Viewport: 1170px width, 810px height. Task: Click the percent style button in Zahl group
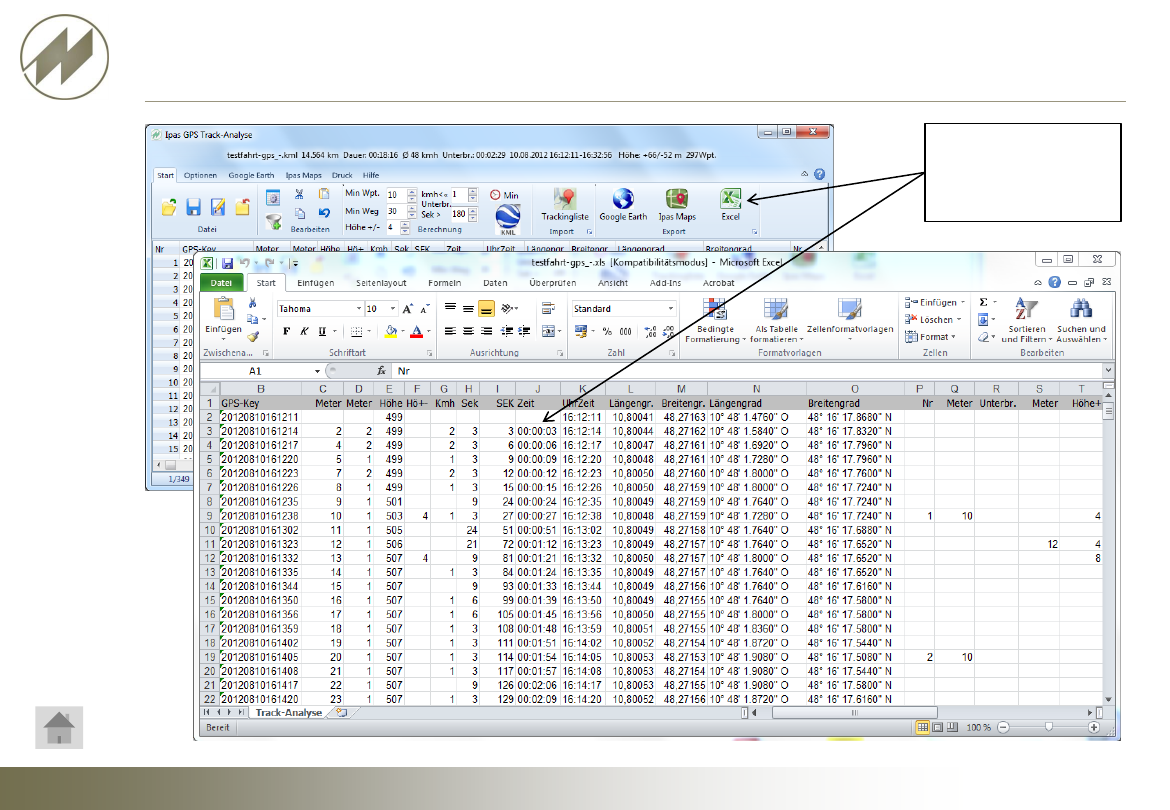pos(607,331)
